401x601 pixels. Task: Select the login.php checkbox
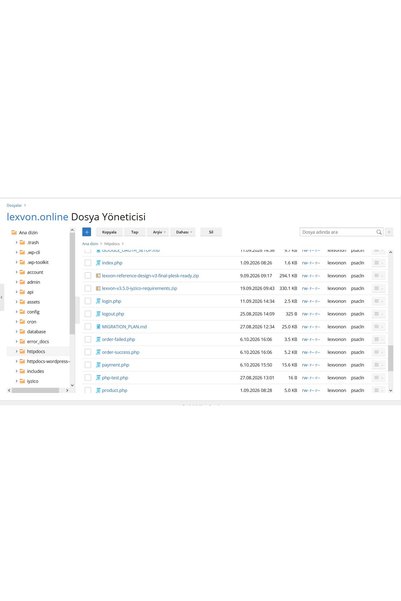tap(88, 301)
